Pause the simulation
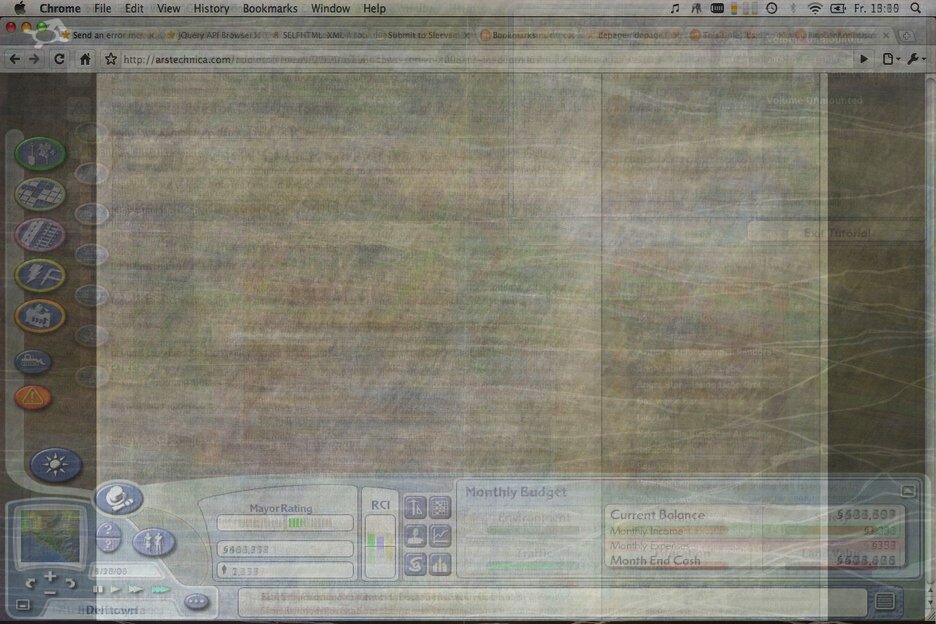This screenshot has width=936, height=624. click(98, 590)
